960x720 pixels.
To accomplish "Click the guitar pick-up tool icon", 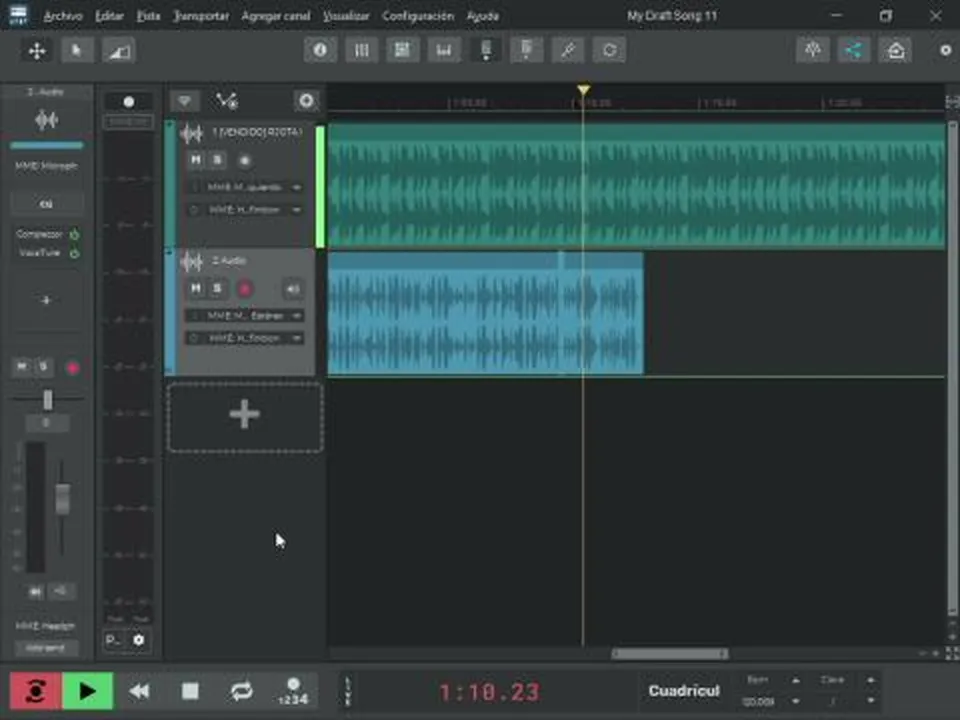I will point(568,50).
